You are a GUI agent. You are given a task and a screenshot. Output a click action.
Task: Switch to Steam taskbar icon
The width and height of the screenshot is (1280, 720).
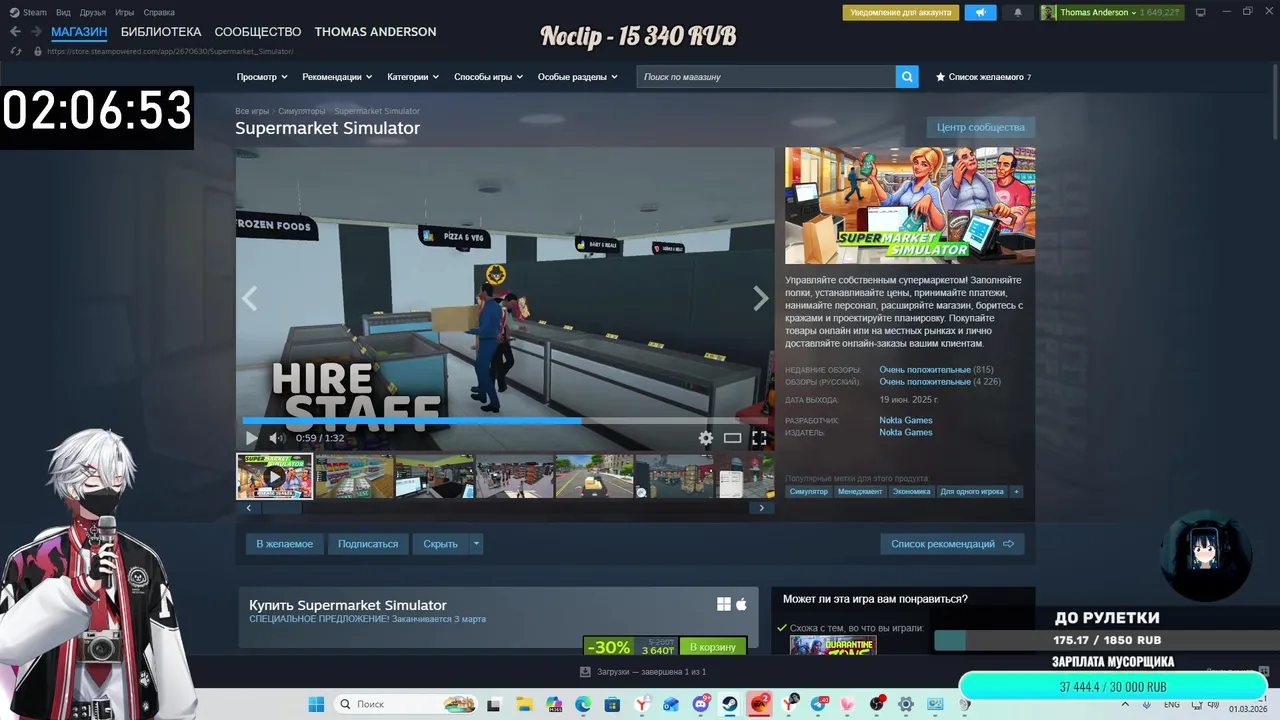pos(730,704)
